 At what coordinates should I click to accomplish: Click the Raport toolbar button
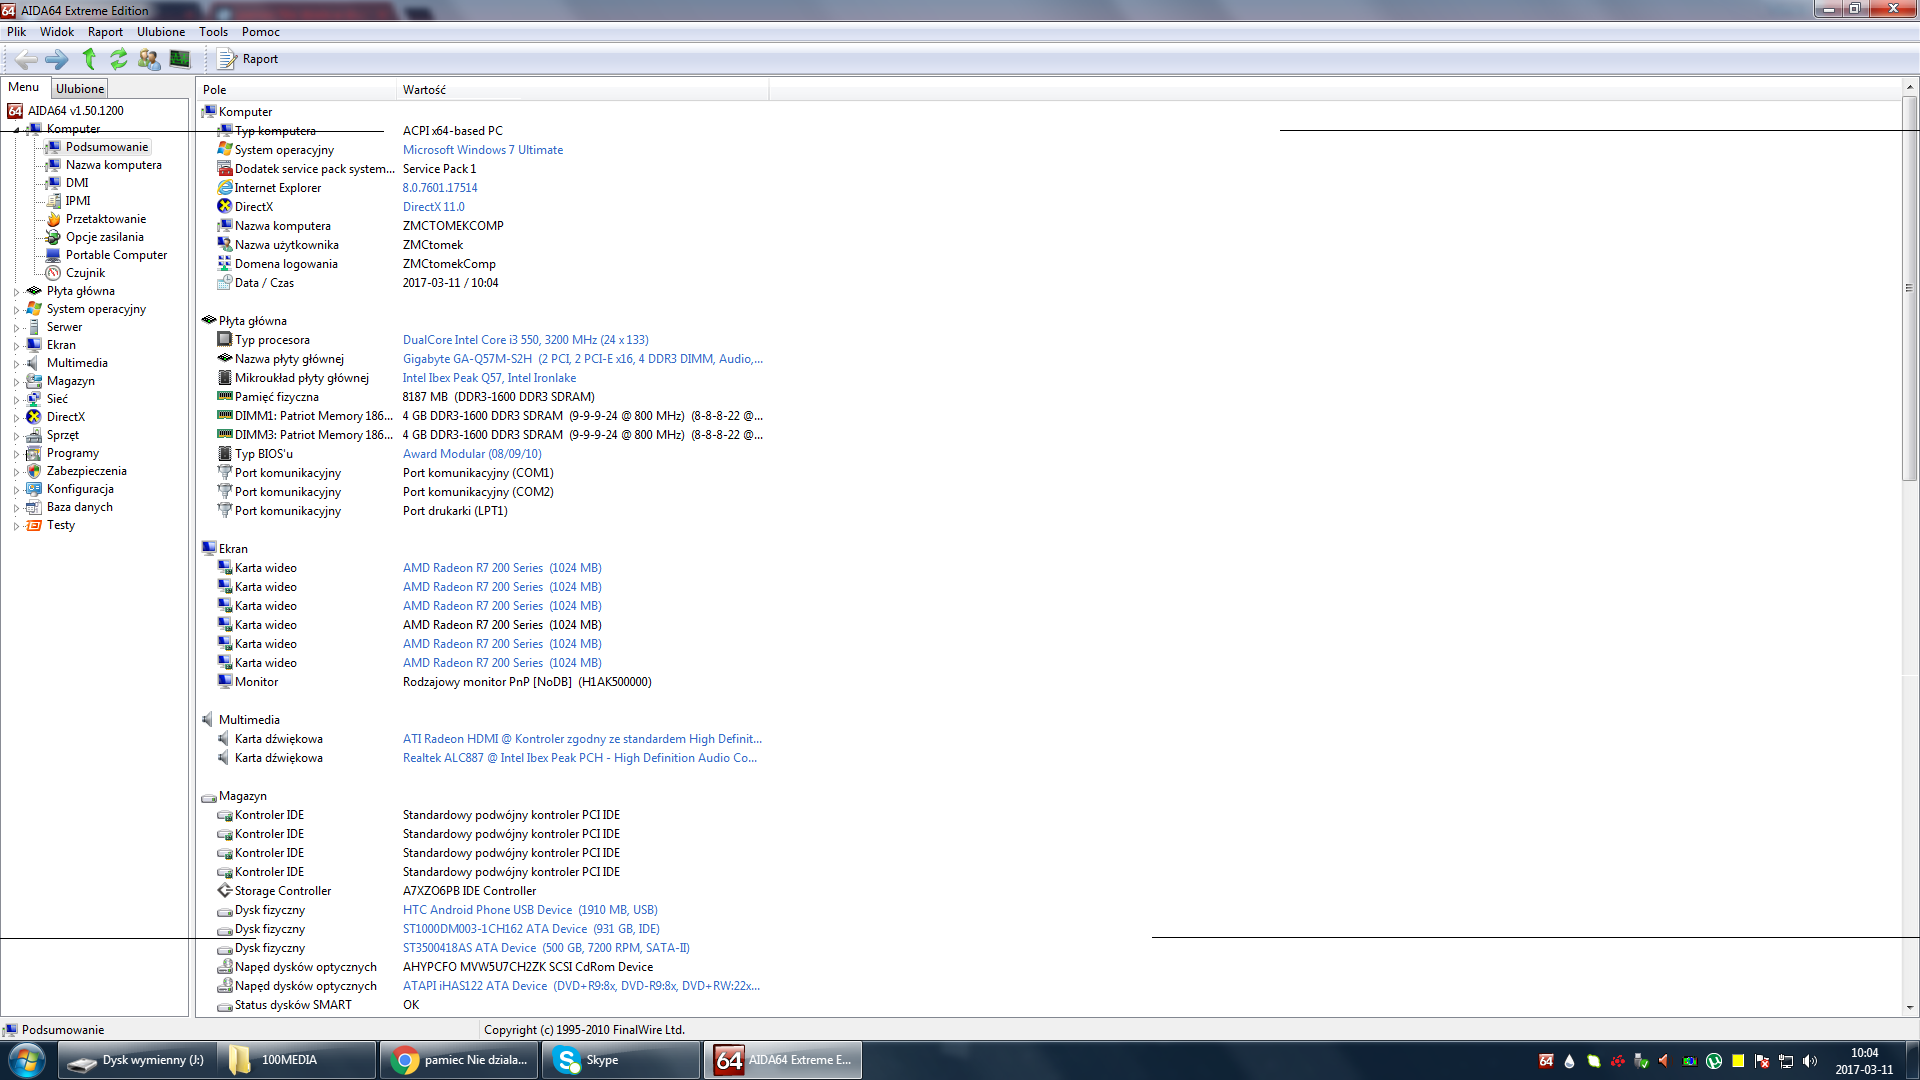(x=248, y=59)
